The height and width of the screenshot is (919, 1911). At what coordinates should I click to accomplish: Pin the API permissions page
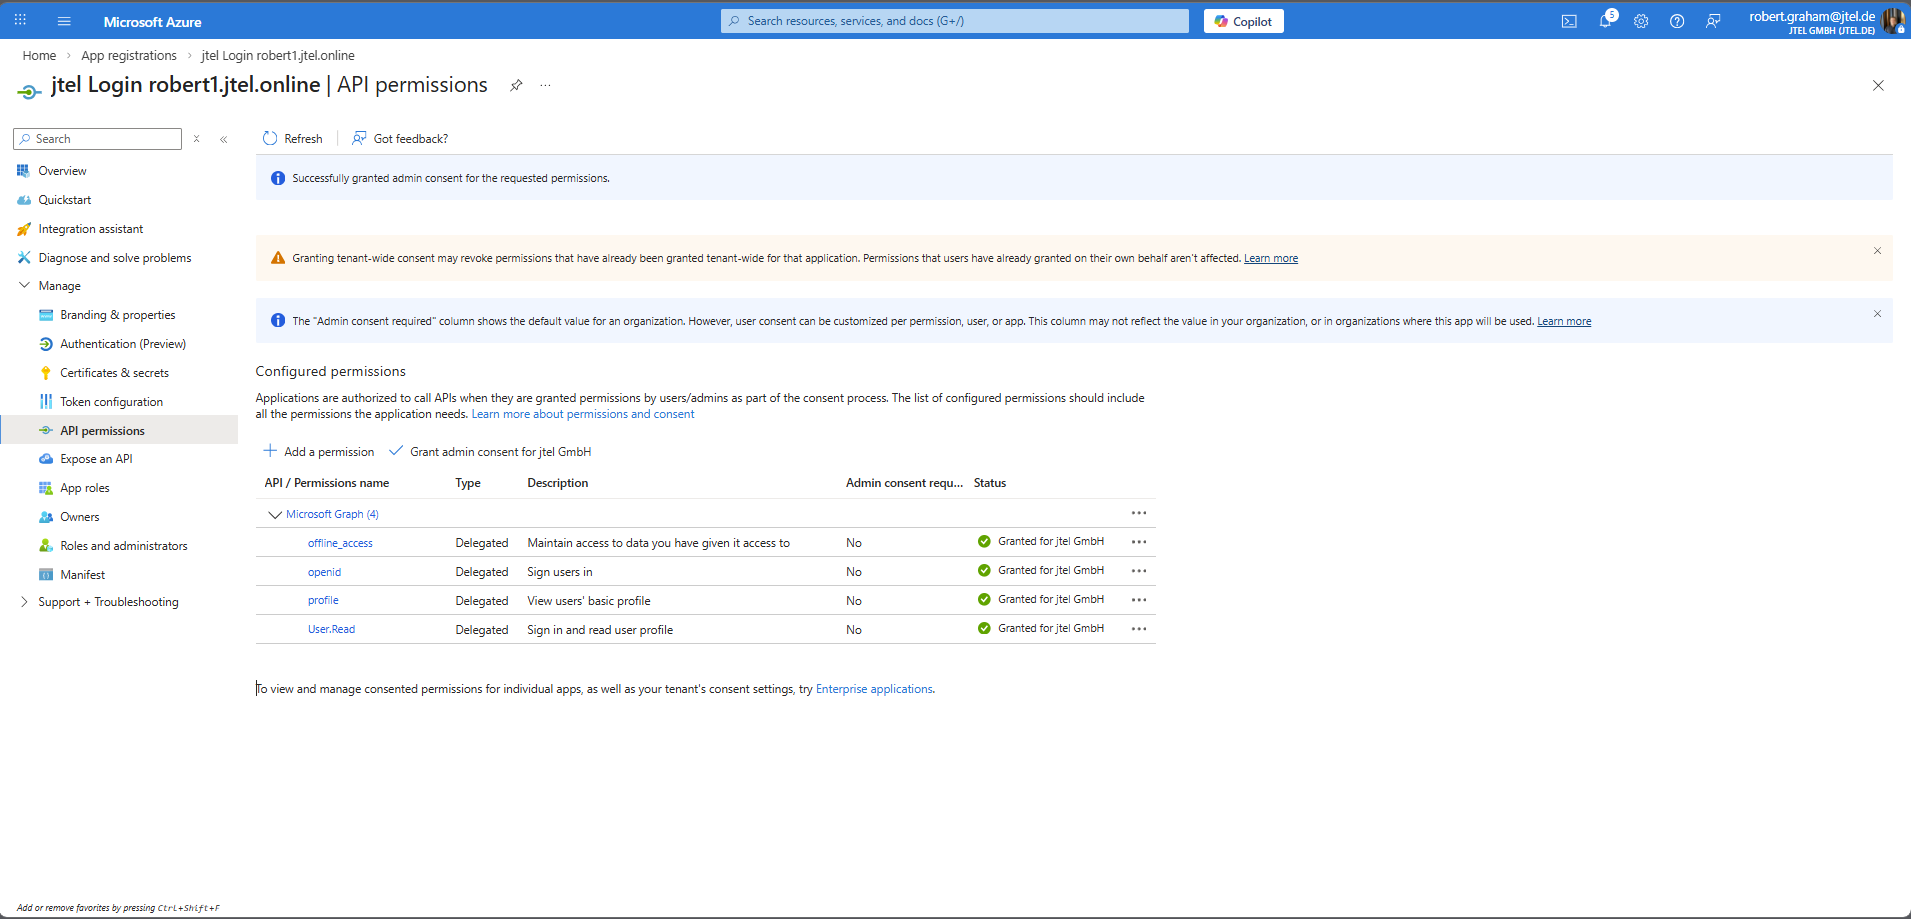(x=516, y=85)
